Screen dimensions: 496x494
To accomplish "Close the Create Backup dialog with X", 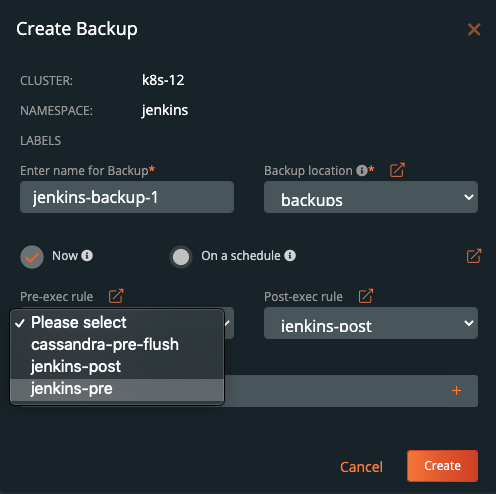I will pyautogui.click(x=474, y=29).
